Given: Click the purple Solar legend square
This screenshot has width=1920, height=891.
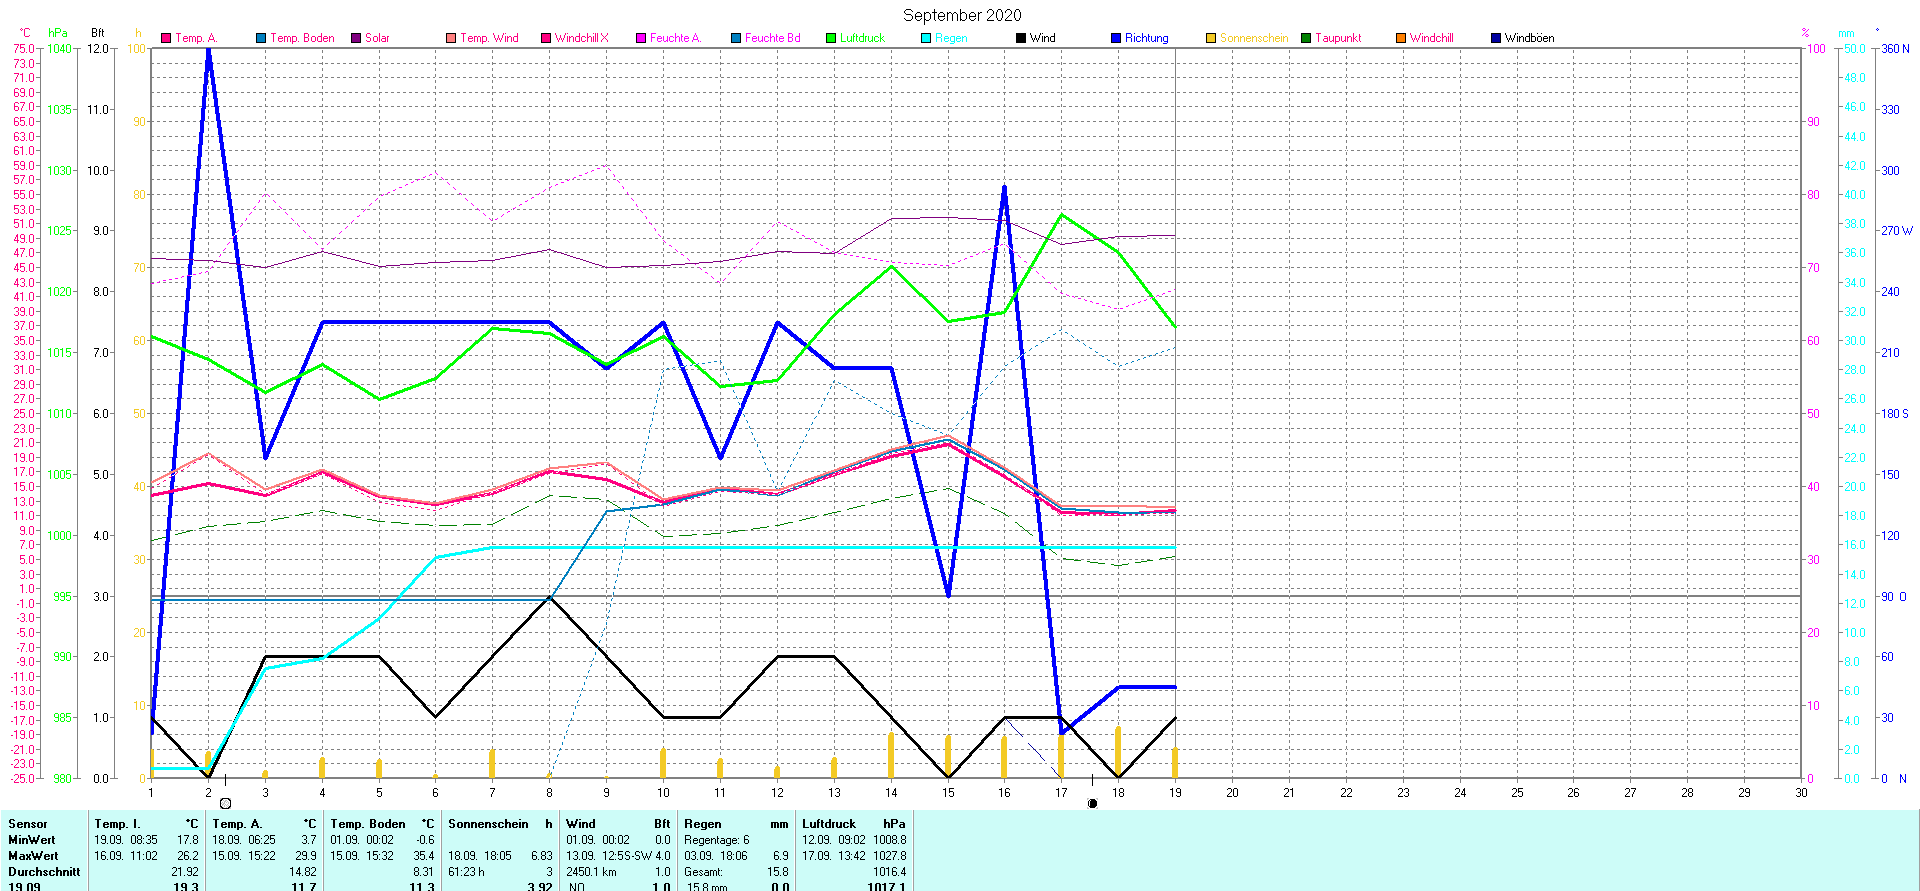Looking at the screenshot, I should [x=356, y=38].
